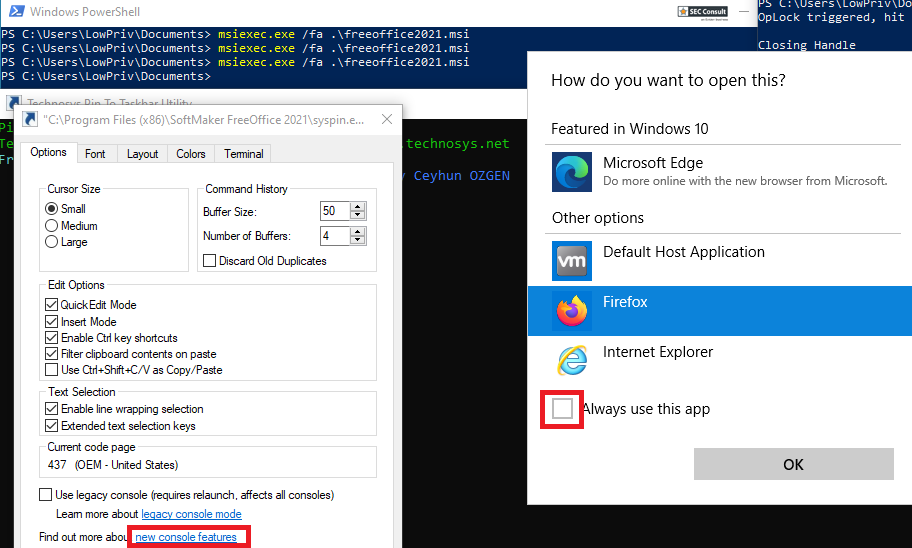This screenshot has height=548, width=912.
Task: Click the Technosys Pin To Taskbar icon
Action: (x=13, y=103)
